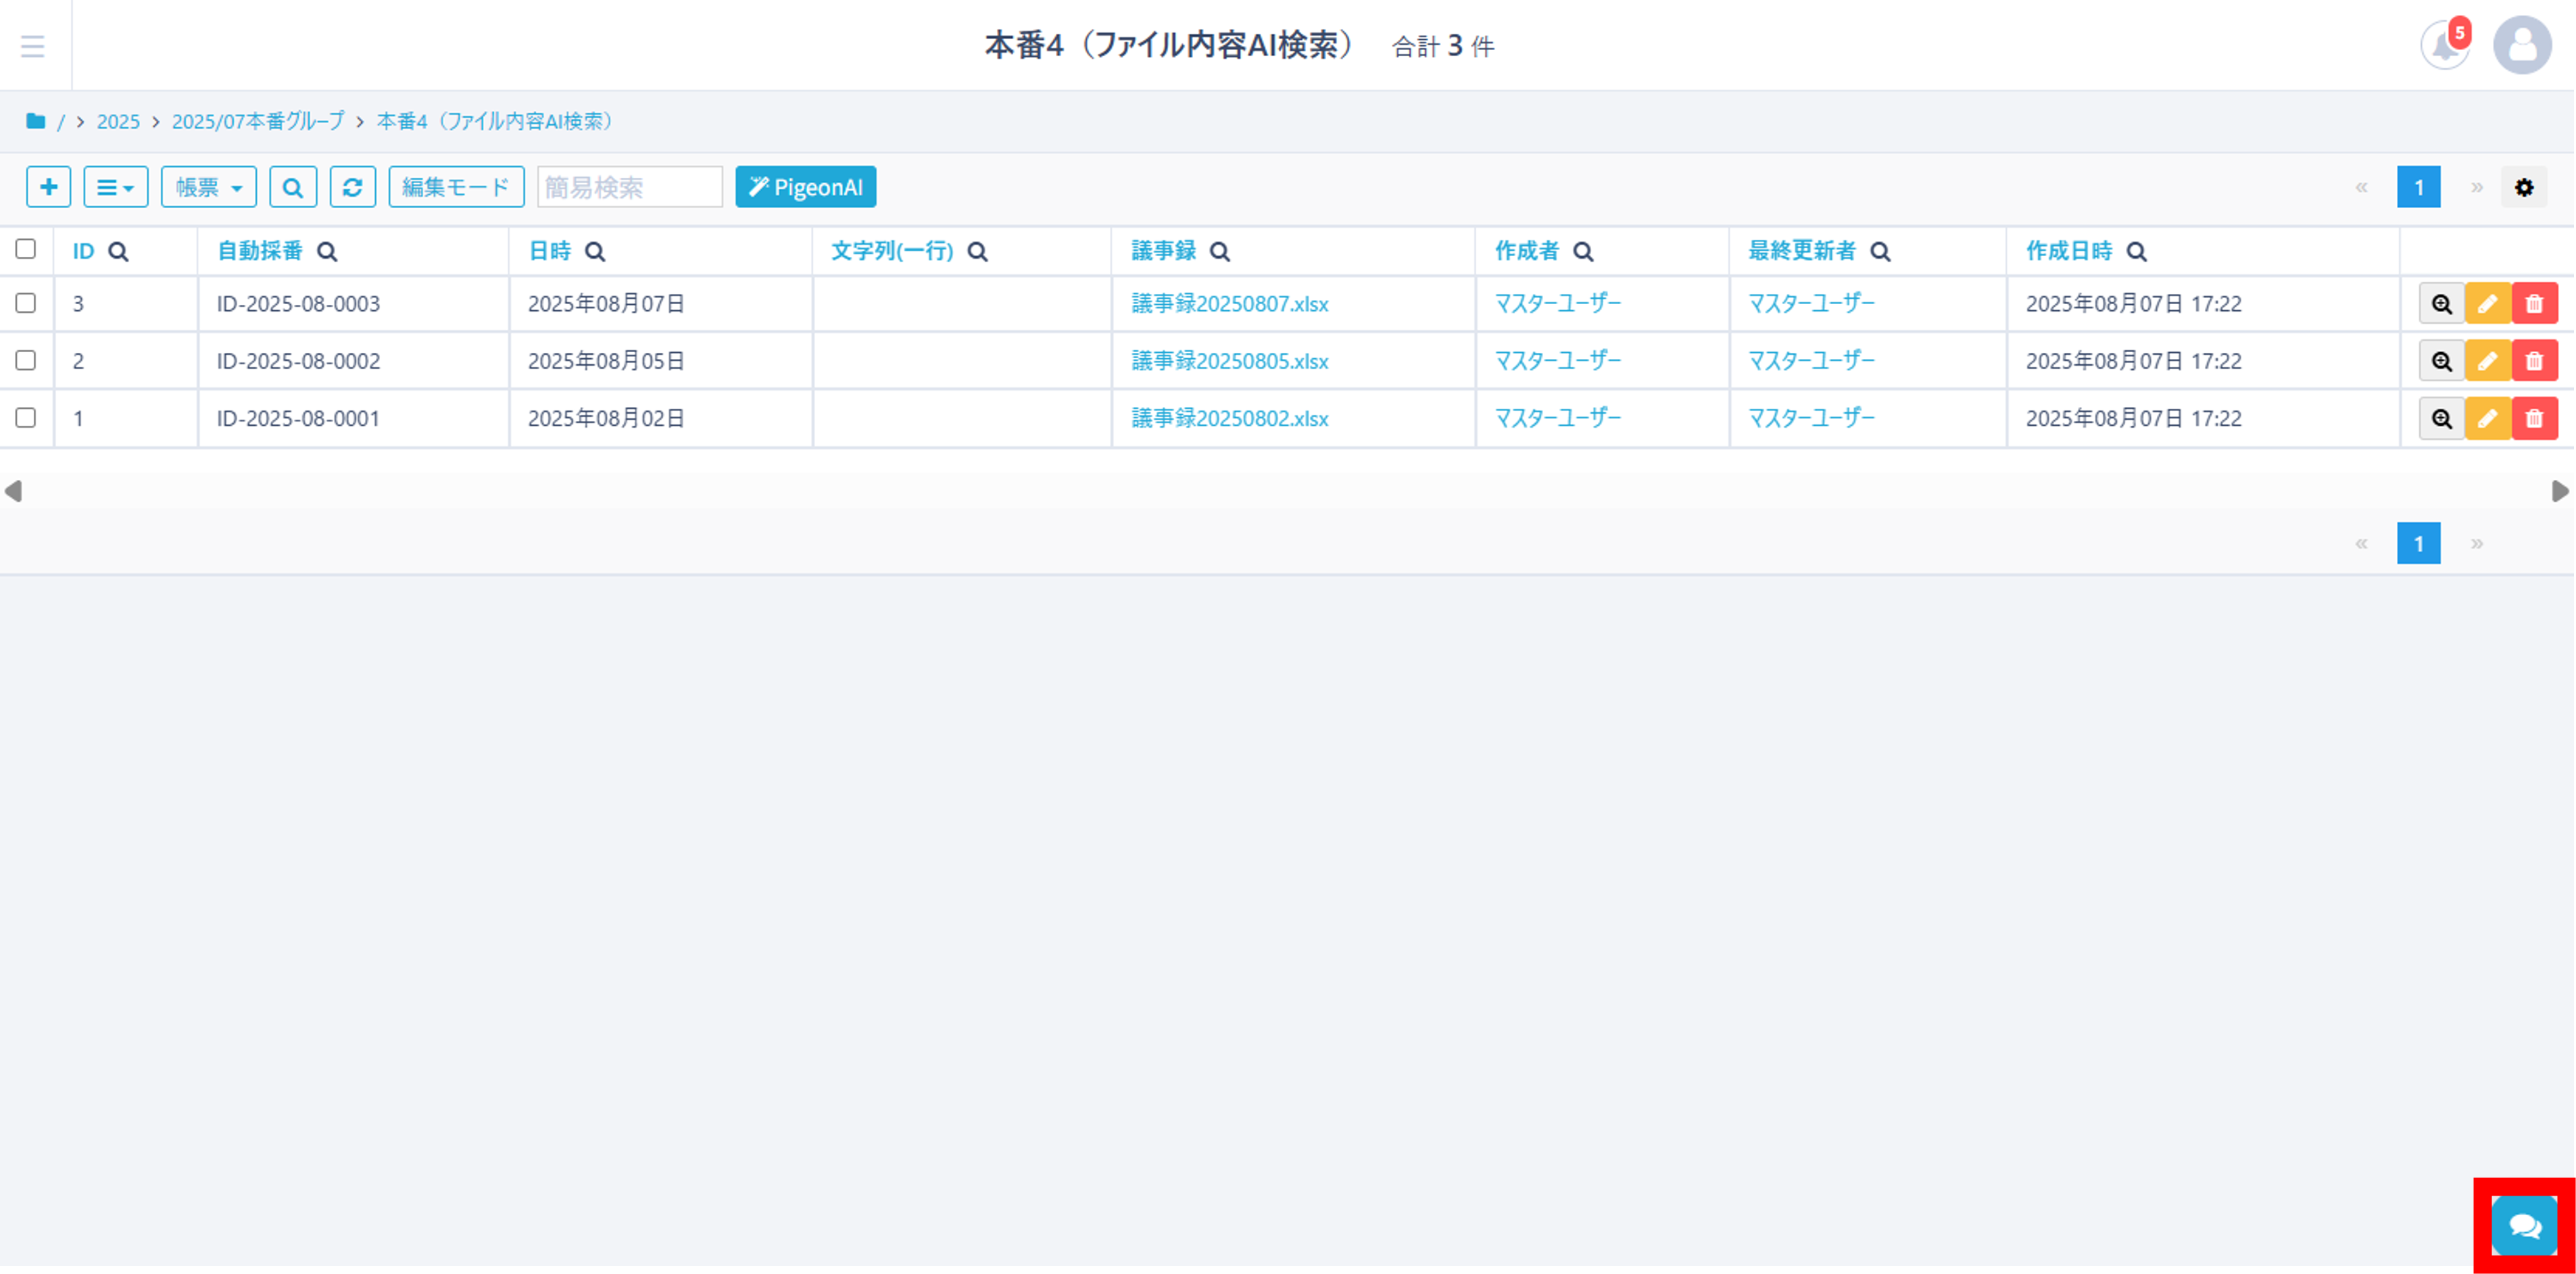View details of record ID-2025-08-0001
Screen dimensions: 2576x1274
pyautogui.click(x=2441, y=419)
